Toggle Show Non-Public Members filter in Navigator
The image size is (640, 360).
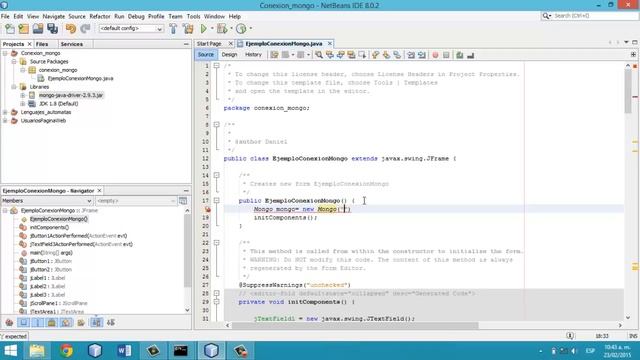tap(52, 322)
